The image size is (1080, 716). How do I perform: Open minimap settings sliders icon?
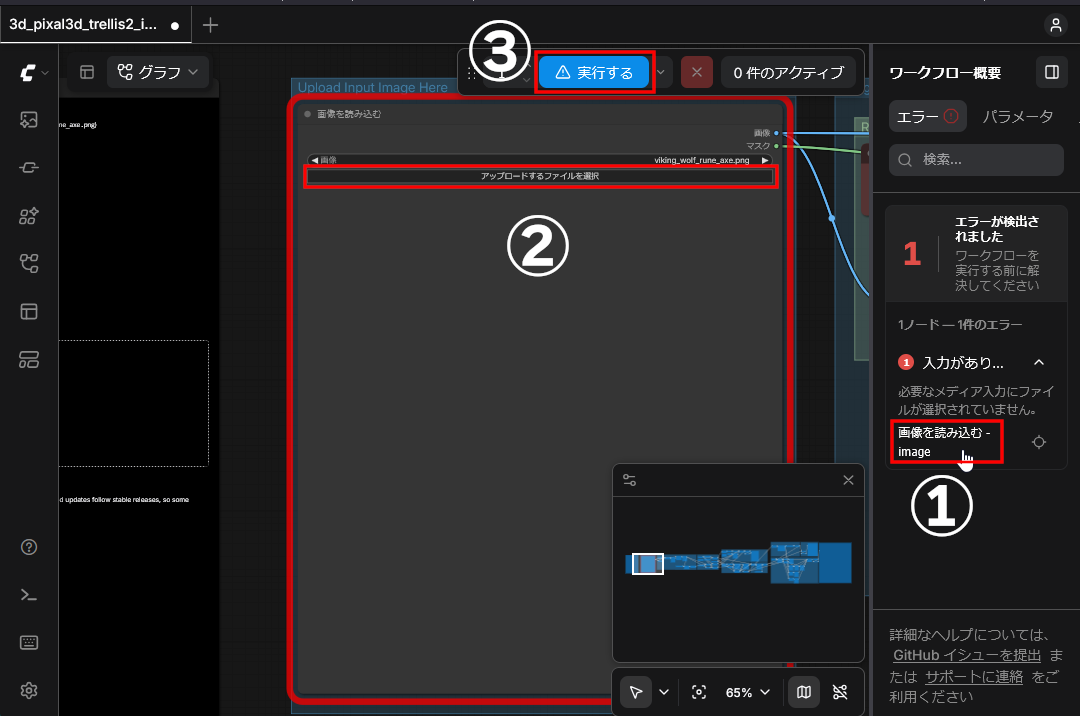pyautogui.click(x=630, y=480)
